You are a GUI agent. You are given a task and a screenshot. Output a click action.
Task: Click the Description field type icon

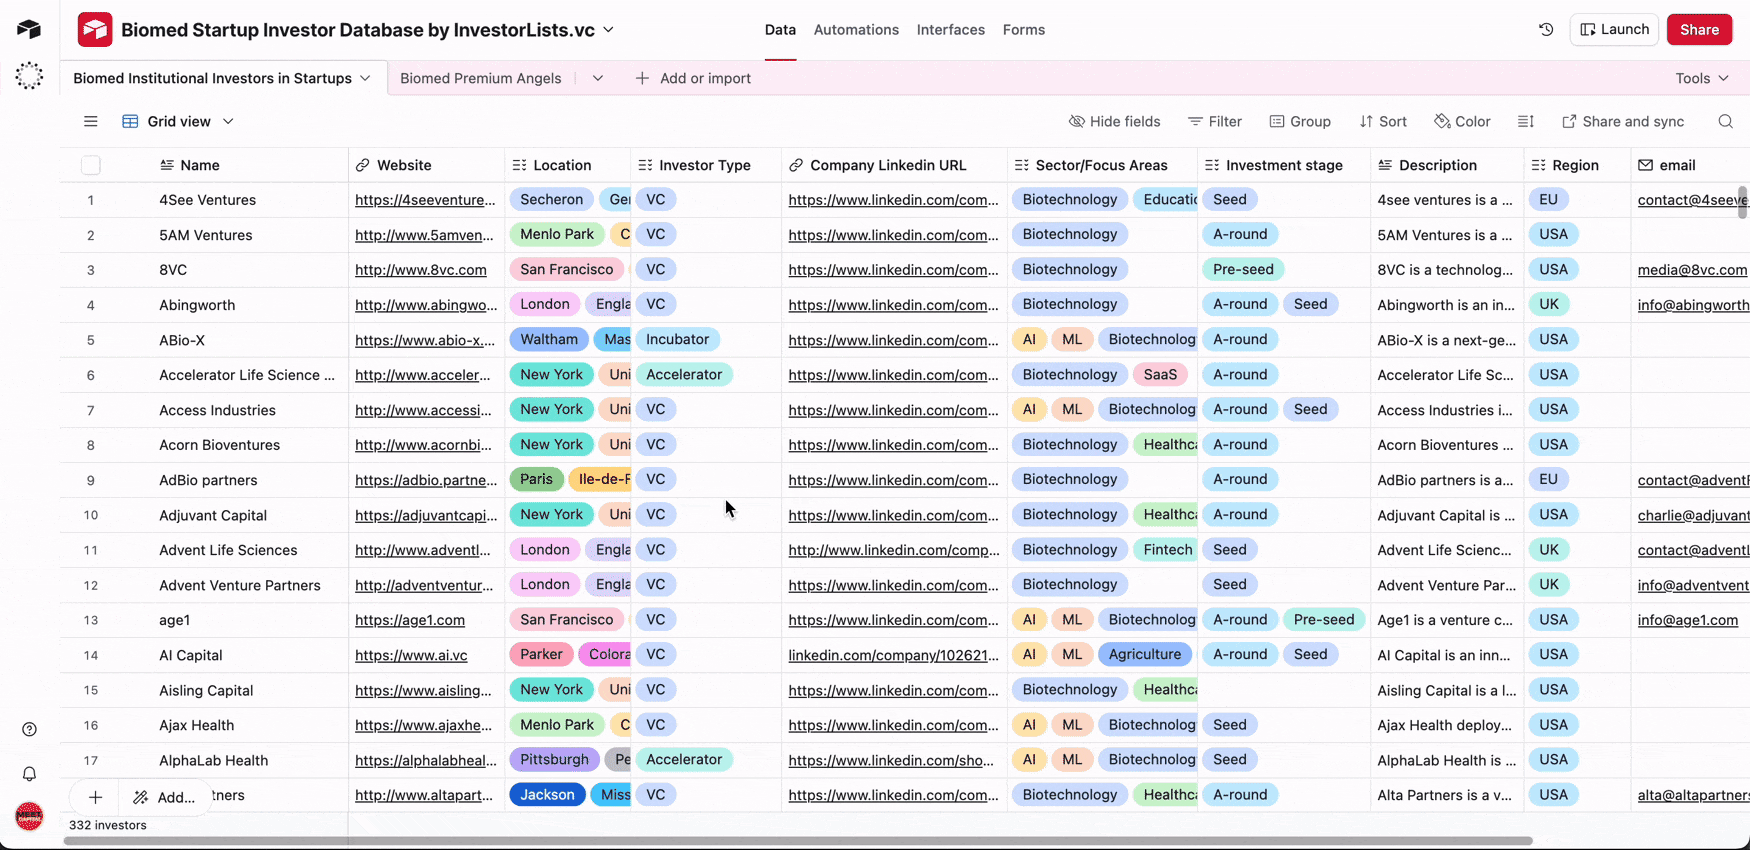pyautogui.click(x=1385, y=165)
